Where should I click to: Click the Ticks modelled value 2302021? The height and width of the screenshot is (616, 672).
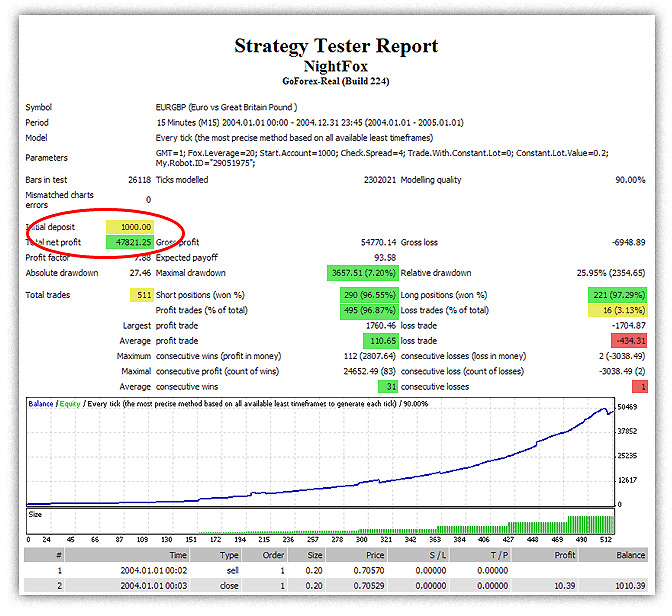tap(380, 180)
